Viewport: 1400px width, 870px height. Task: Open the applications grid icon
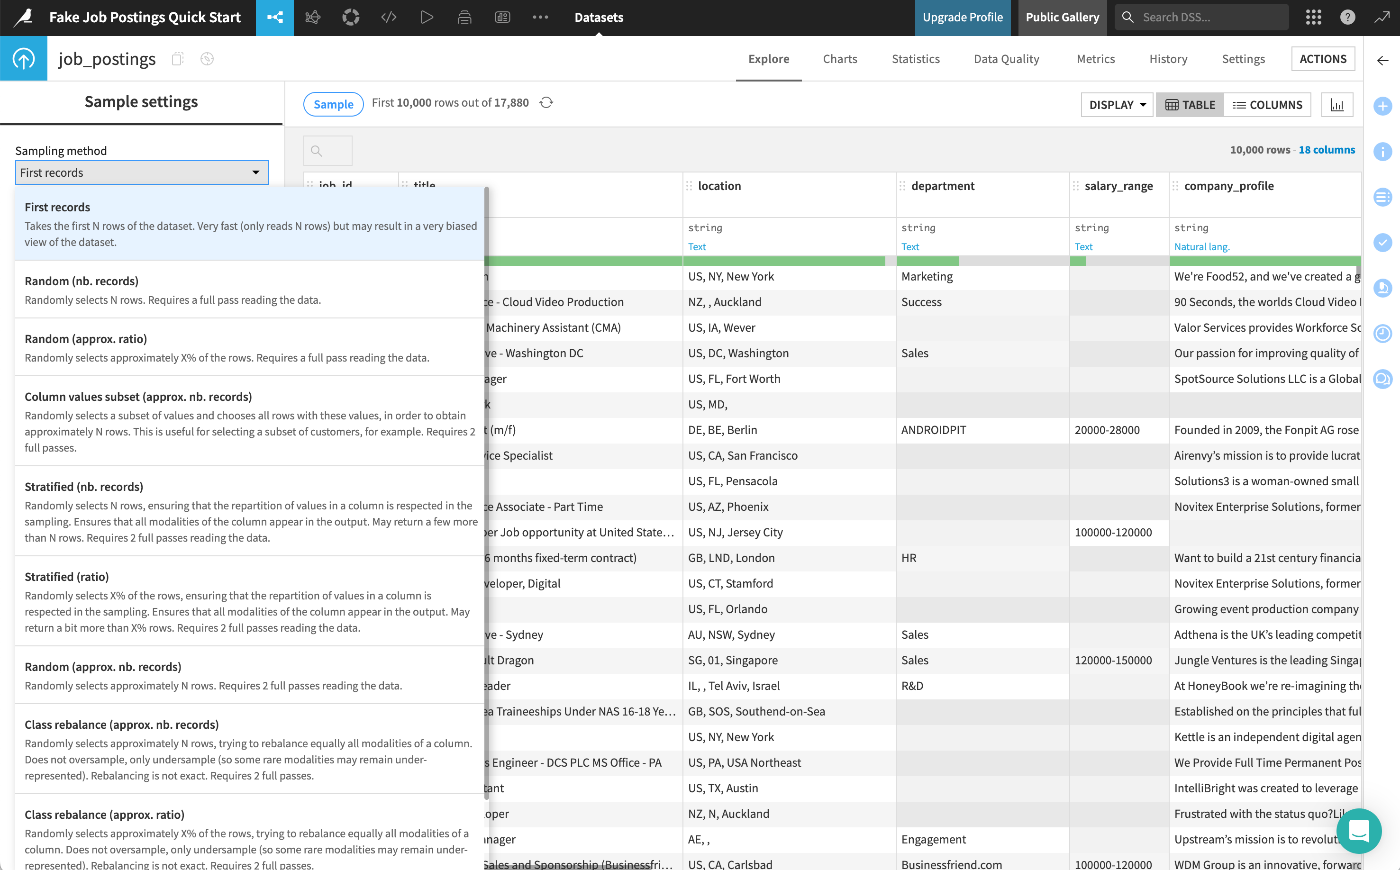point(1314,17)
